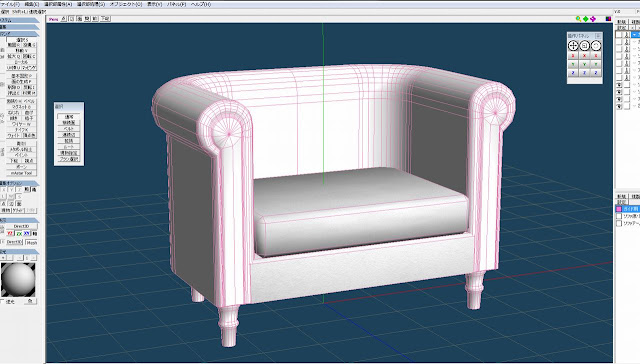Collapse the operation panel via its header button

(x=598, y=36)
